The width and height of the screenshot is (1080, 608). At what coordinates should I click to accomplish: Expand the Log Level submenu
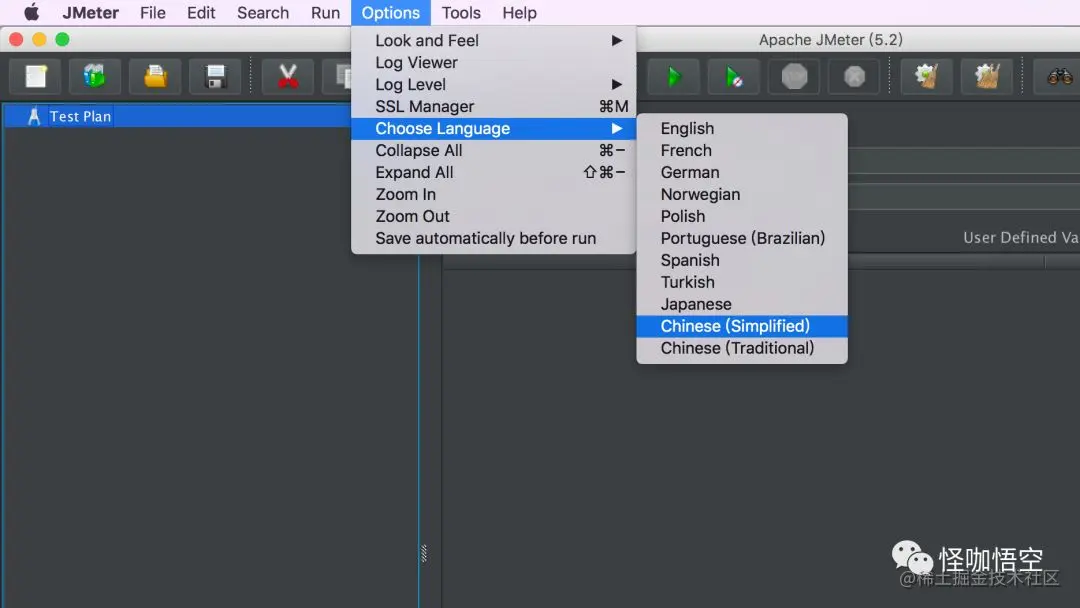click(493, 85)
